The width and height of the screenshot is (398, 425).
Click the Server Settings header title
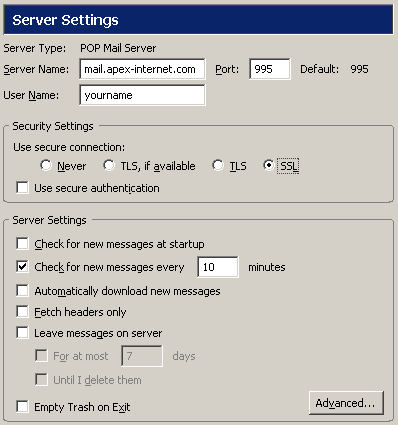pyautogui.click(x=65, y=20)
